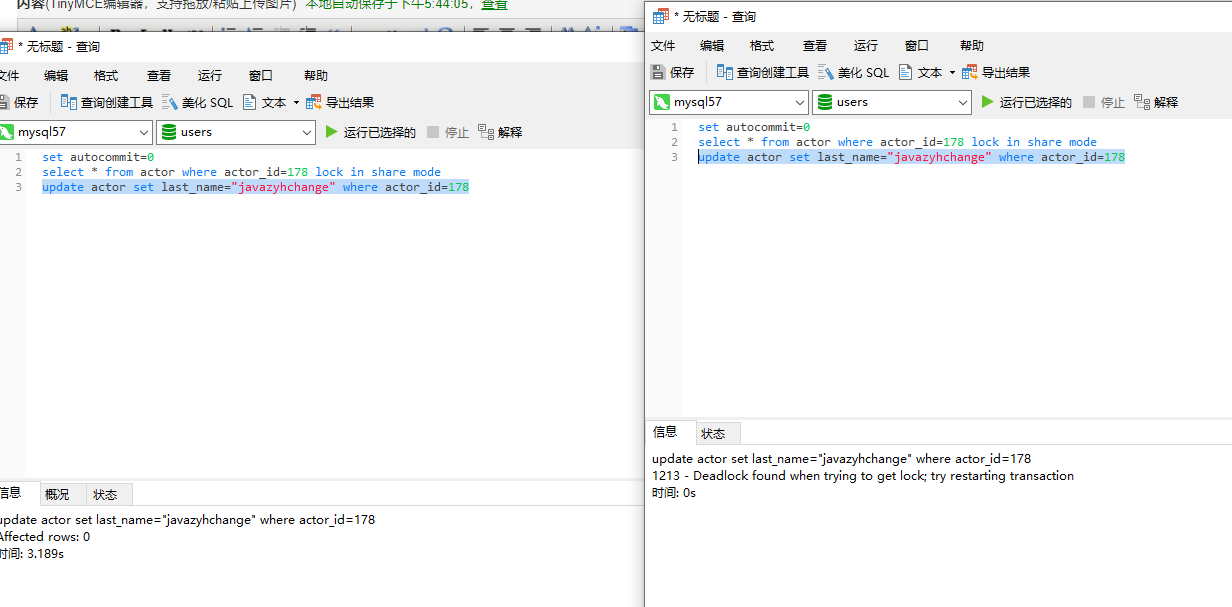Run 运行已选择的 in left window
The image size is (1232, 607).
[370, 132]
